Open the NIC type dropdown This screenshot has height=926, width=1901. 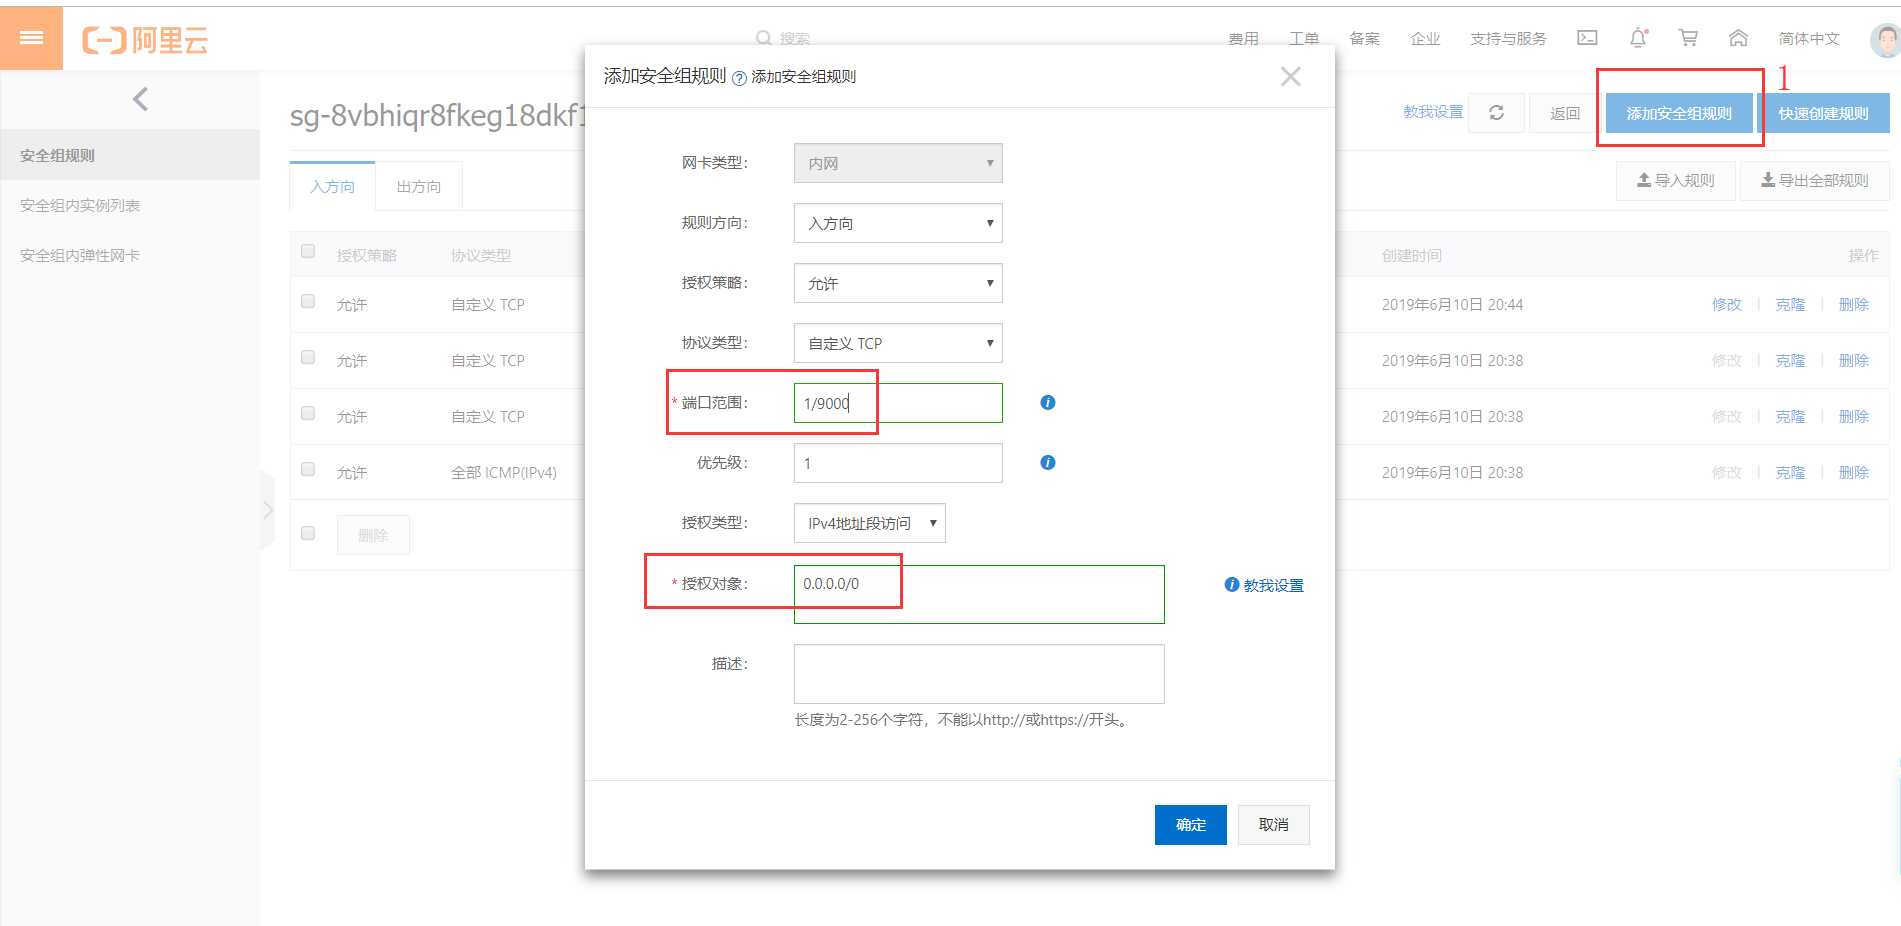tap(898, 163)
